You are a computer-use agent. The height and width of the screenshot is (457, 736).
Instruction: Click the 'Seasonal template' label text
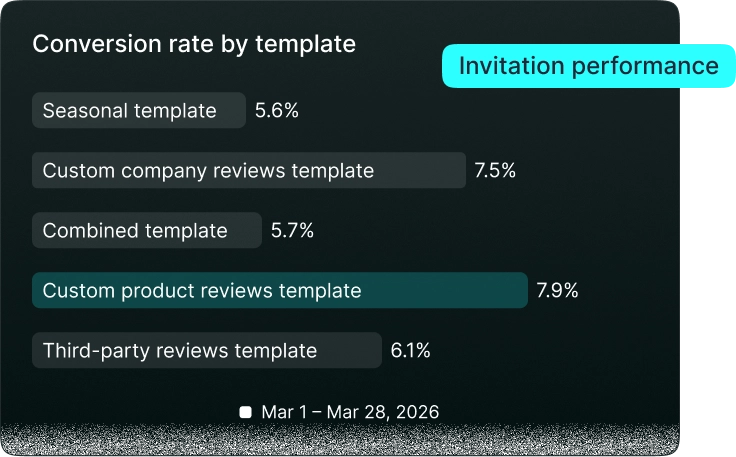(x=130, y=111)
